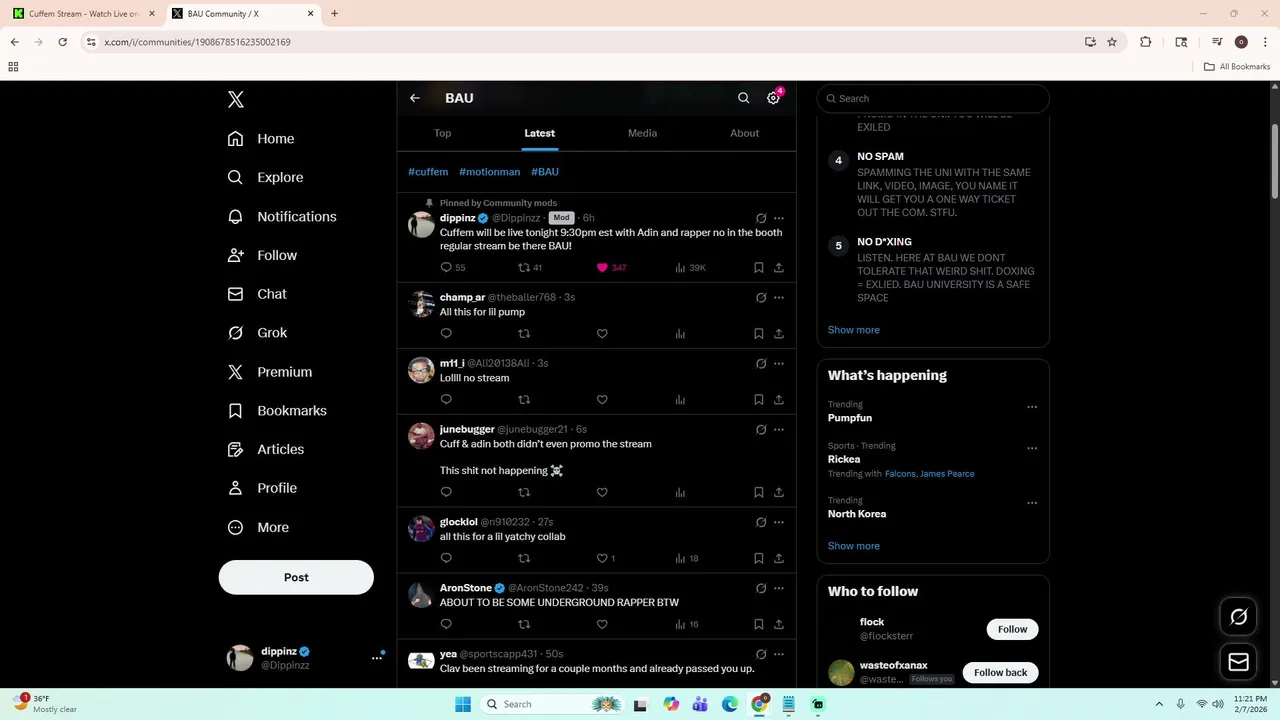Switch to Media tab
Image resolution: width=1280 pixels, height=720 pixels.
(x=642, y=133)
